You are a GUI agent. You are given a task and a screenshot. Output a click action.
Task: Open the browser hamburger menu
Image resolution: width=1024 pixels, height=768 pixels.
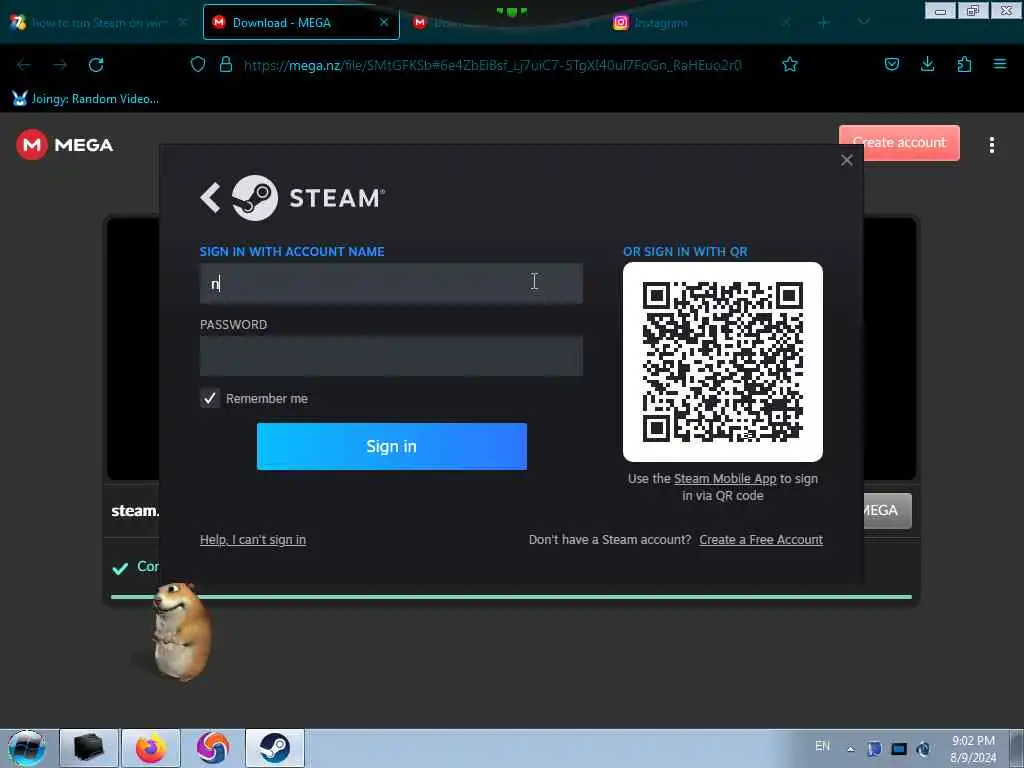point(1000,64)
